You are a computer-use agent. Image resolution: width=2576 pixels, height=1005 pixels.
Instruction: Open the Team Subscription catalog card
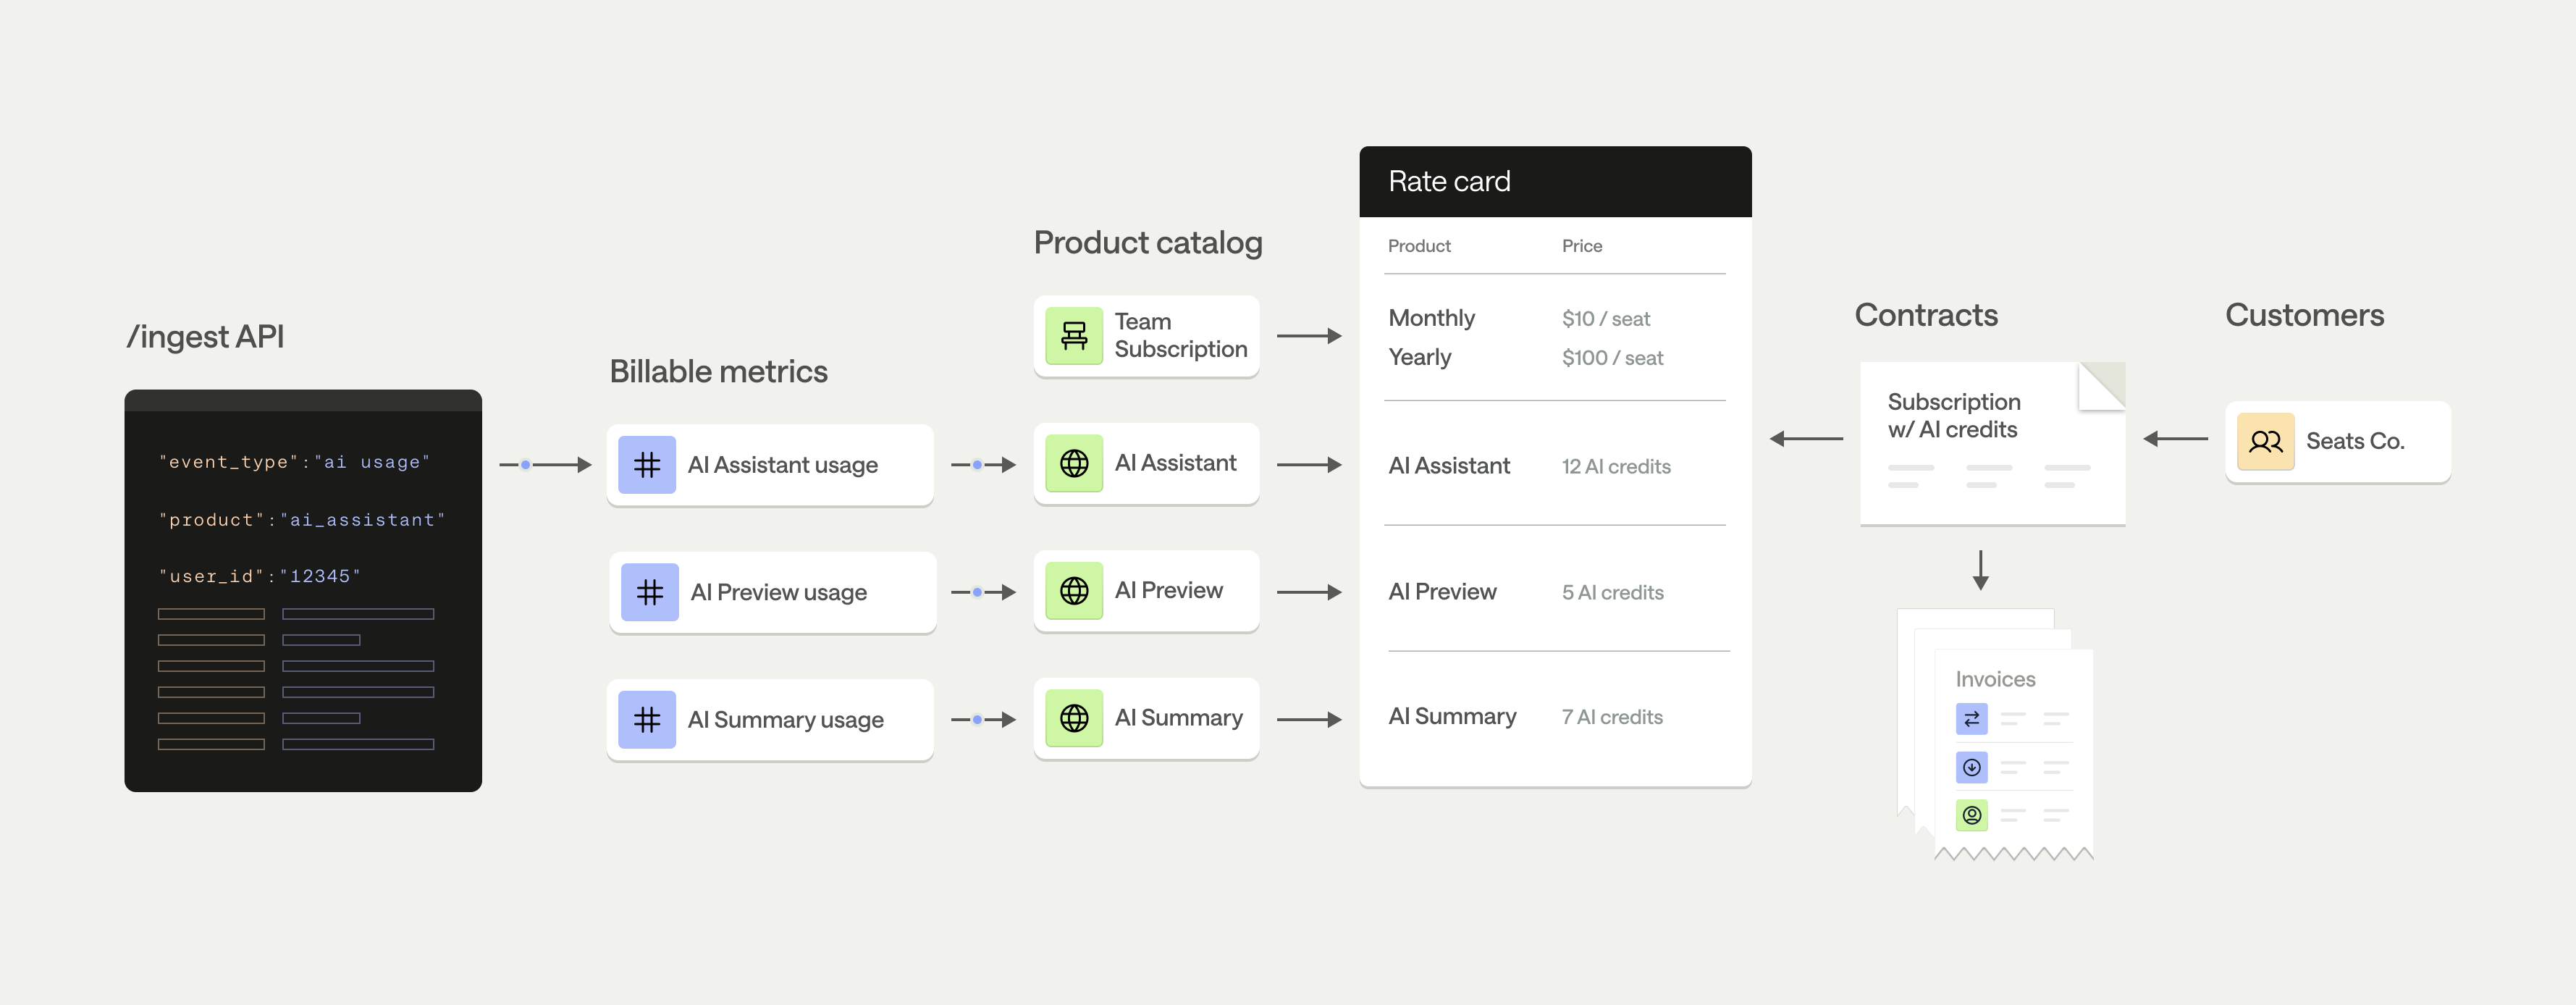1146,336
